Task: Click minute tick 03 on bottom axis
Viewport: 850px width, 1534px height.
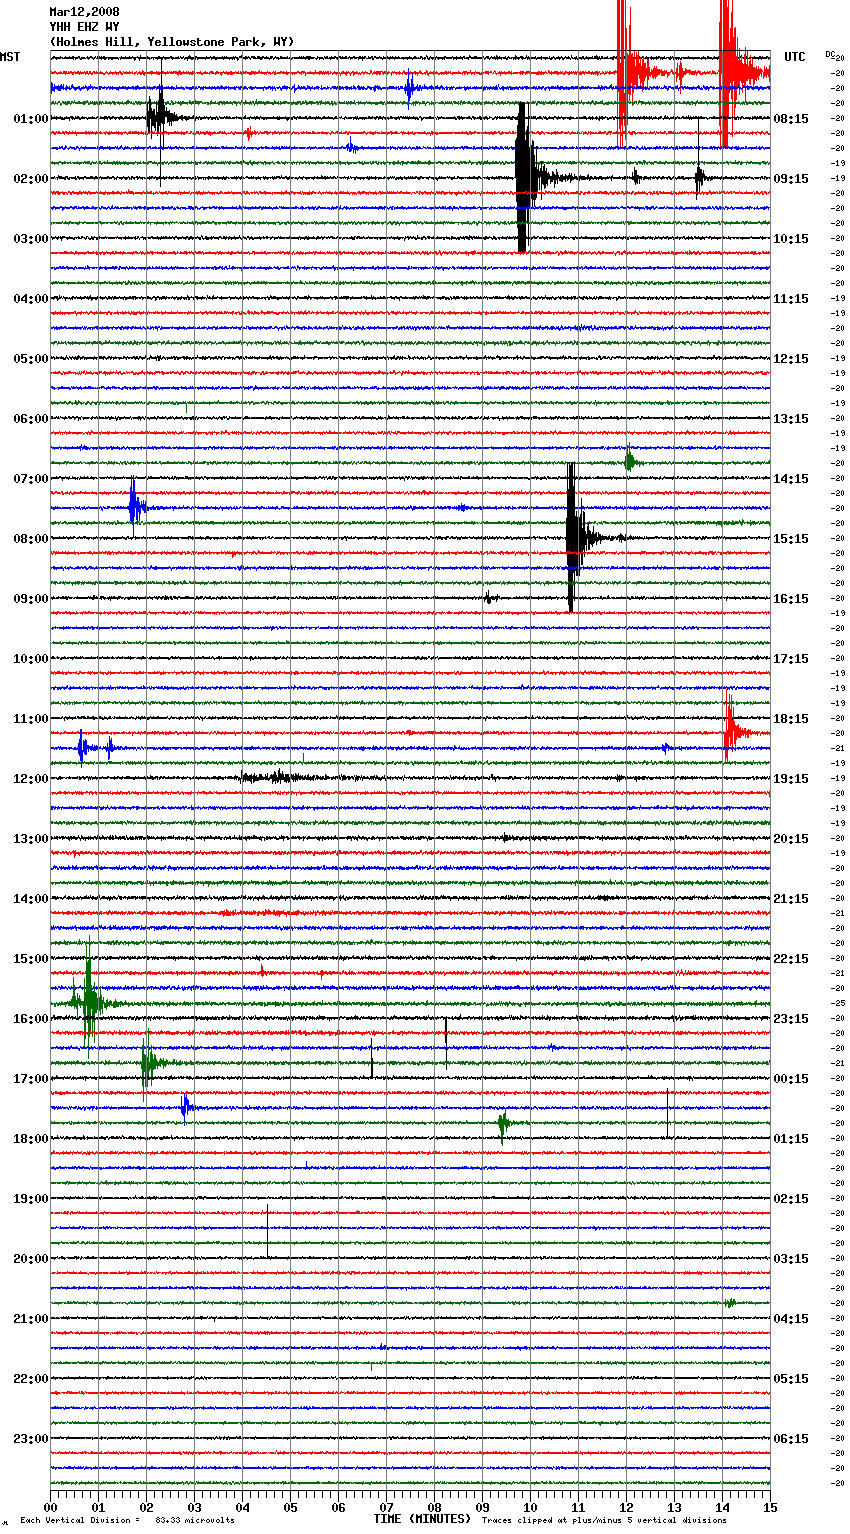Action: point(194,1506)
